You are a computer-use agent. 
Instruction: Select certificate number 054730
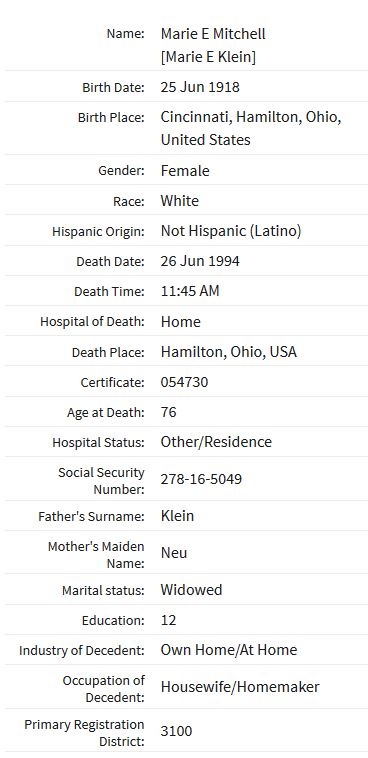pos(185,382)
